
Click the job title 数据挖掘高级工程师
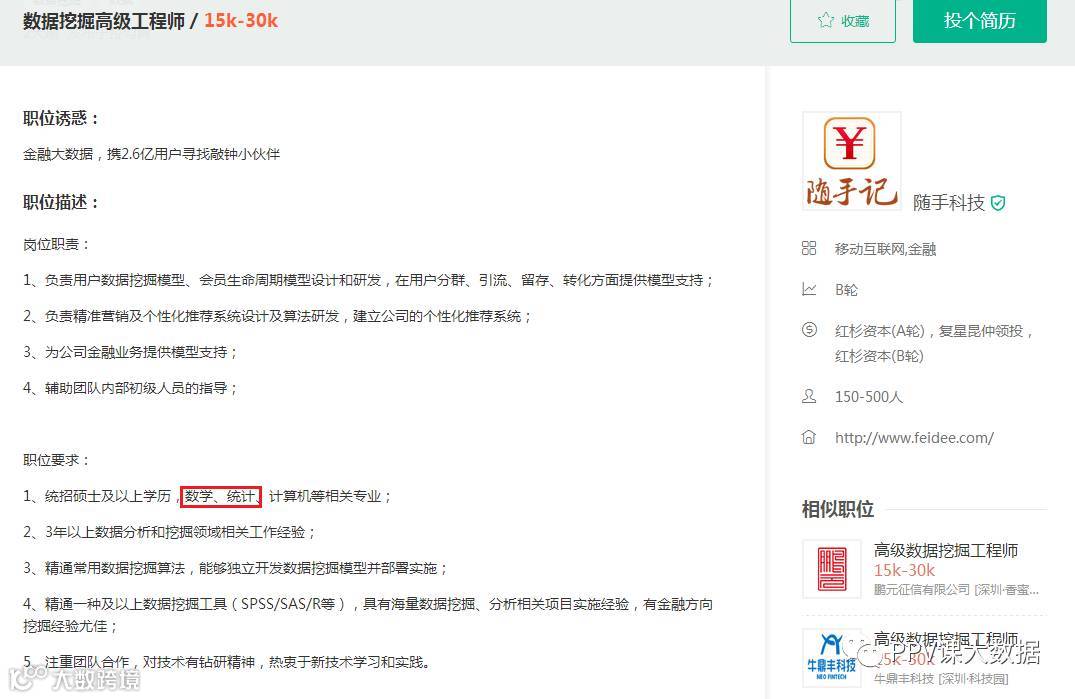104,21
